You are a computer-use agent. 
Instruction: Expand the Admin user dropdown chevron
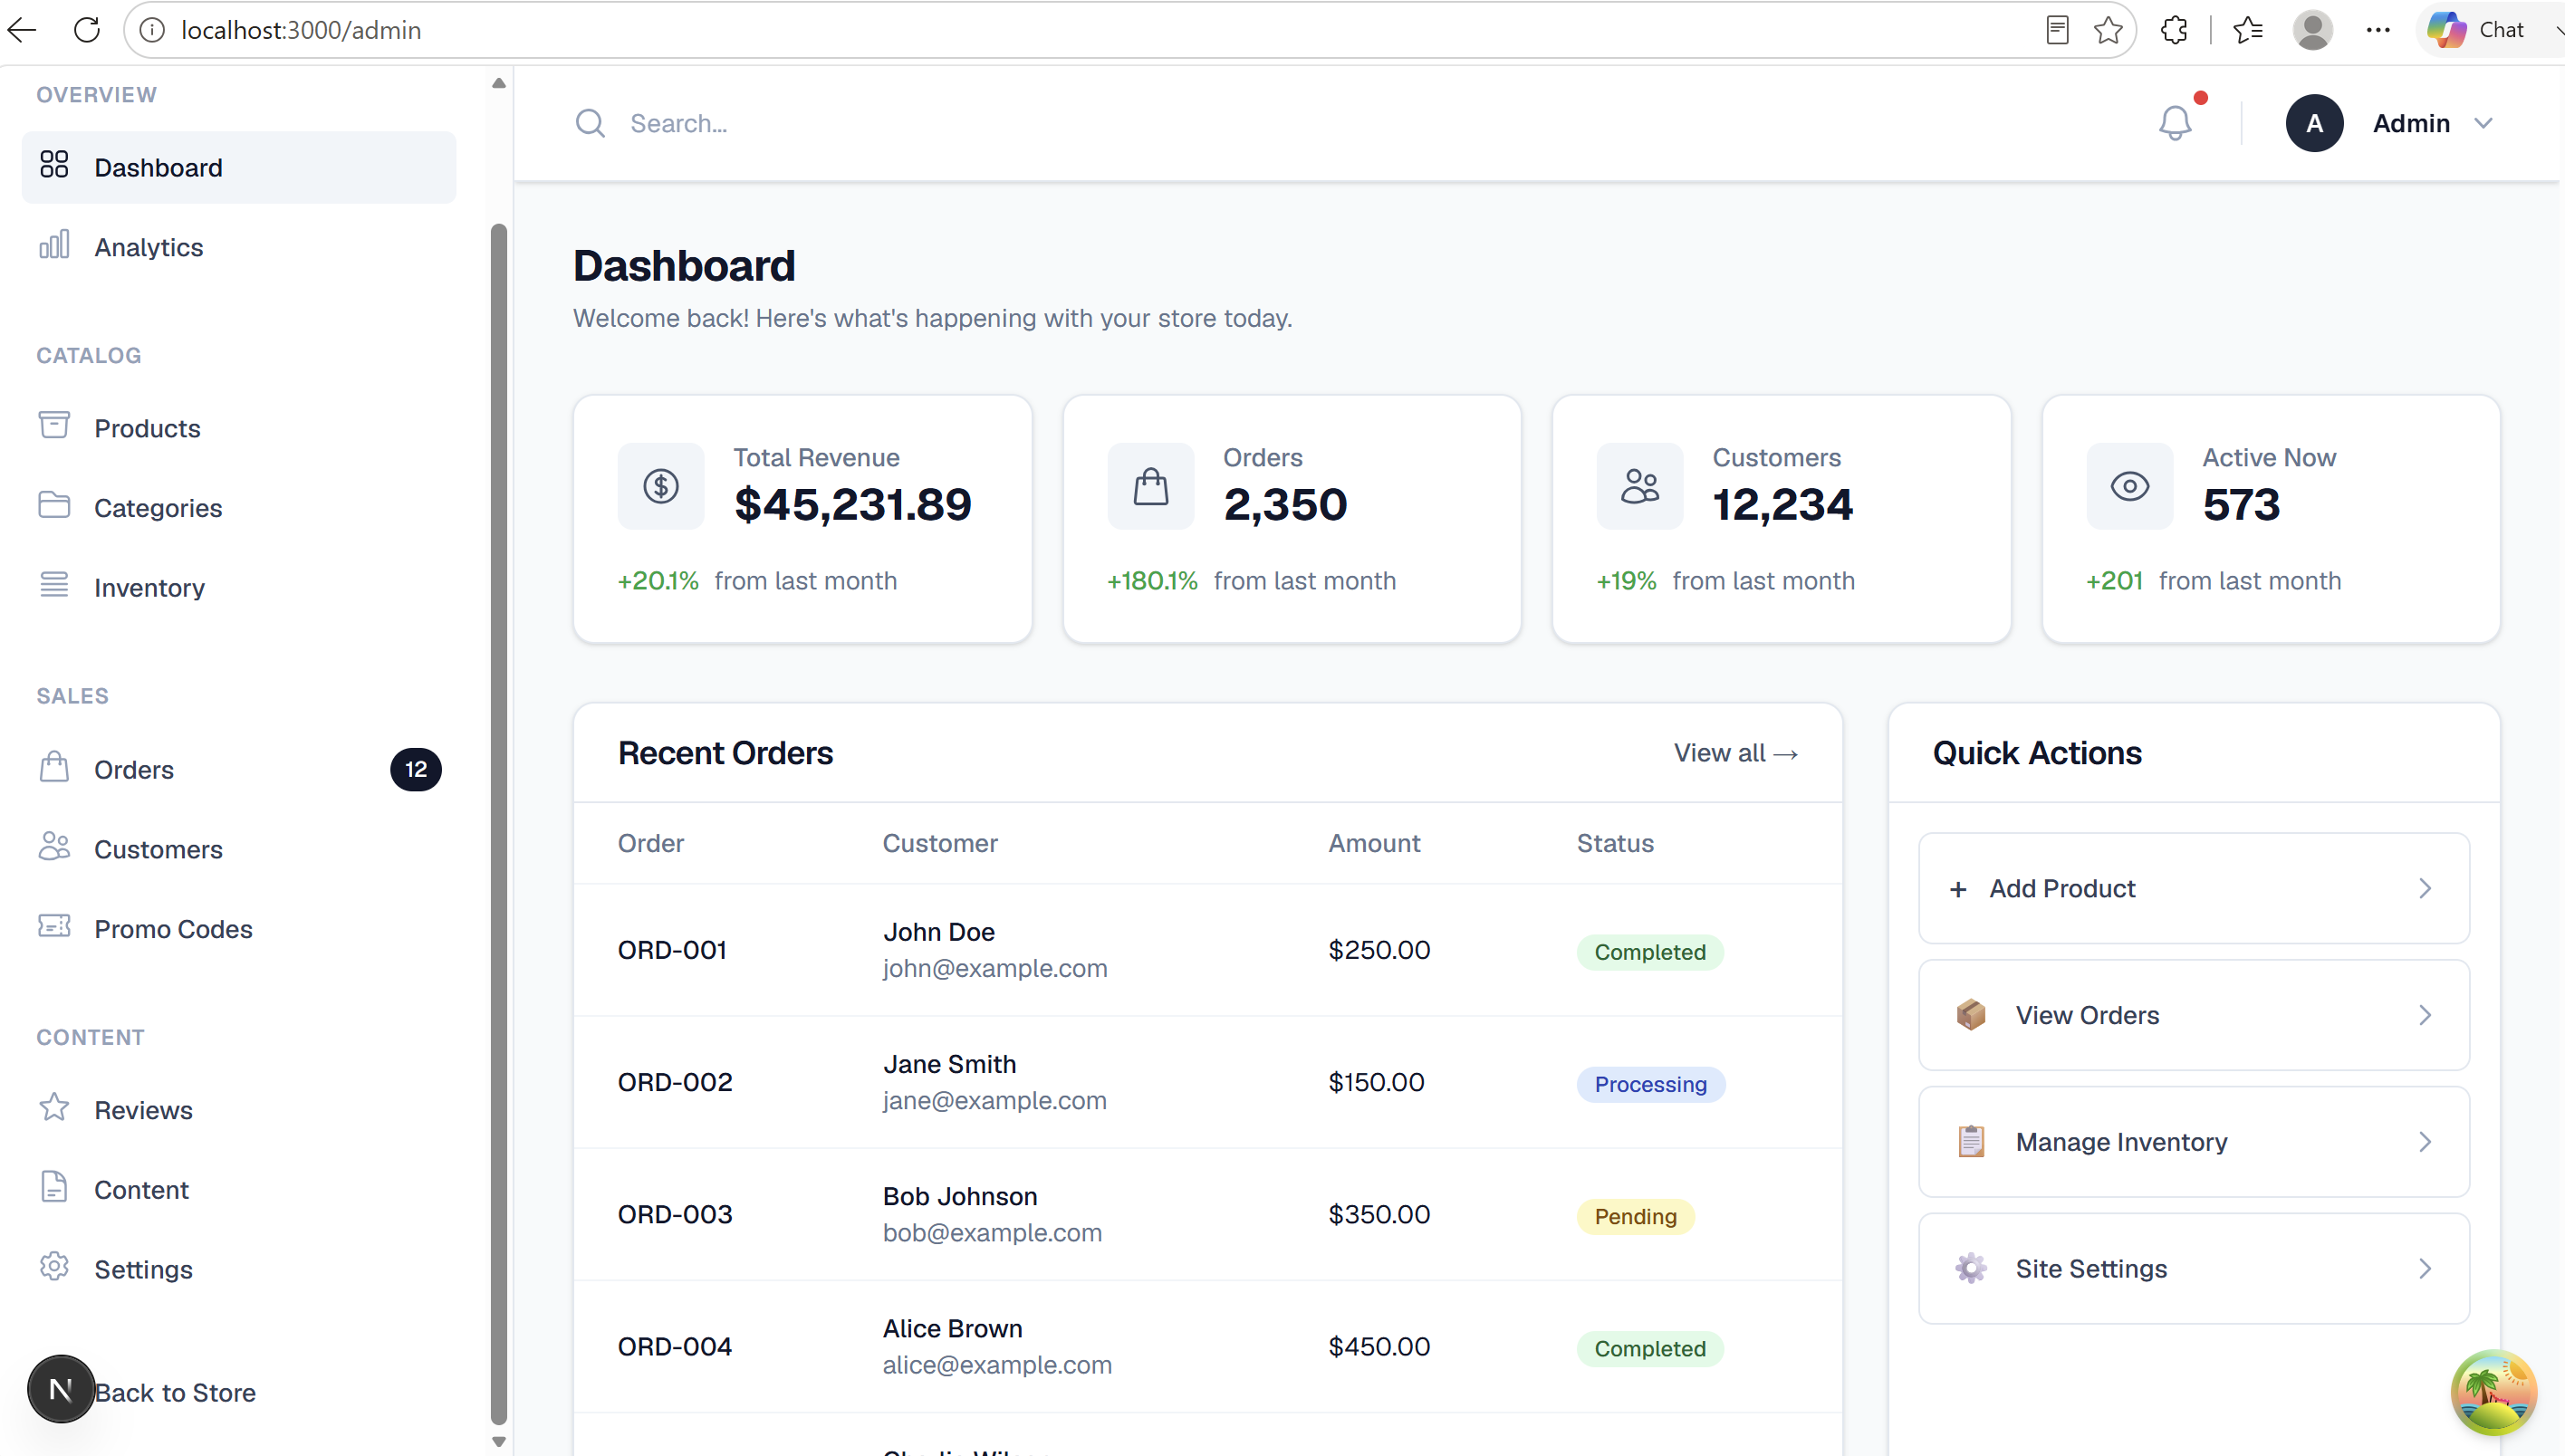pyautogui.click(x=2484, y=123)
